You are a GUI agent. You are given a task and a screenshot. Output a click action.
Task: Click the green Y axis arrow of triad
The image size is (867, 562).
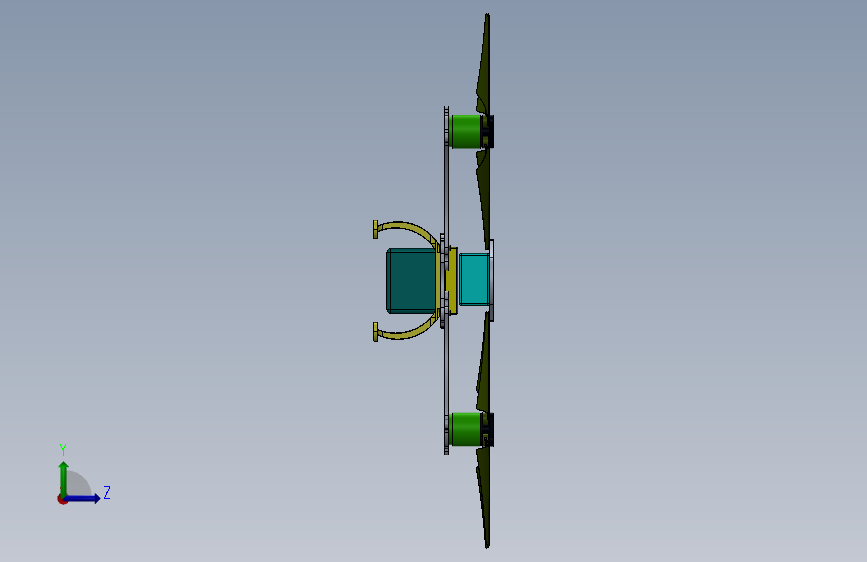pos(64,478)
